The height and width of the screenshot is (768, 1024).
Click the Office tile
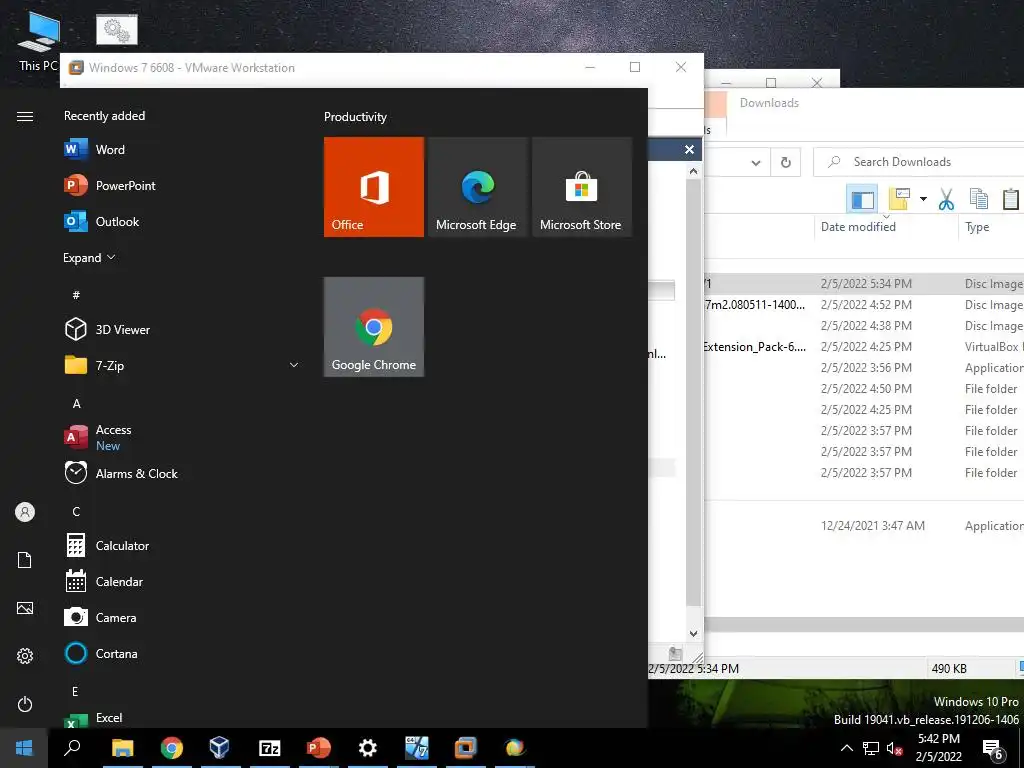[x=374, y=187]
